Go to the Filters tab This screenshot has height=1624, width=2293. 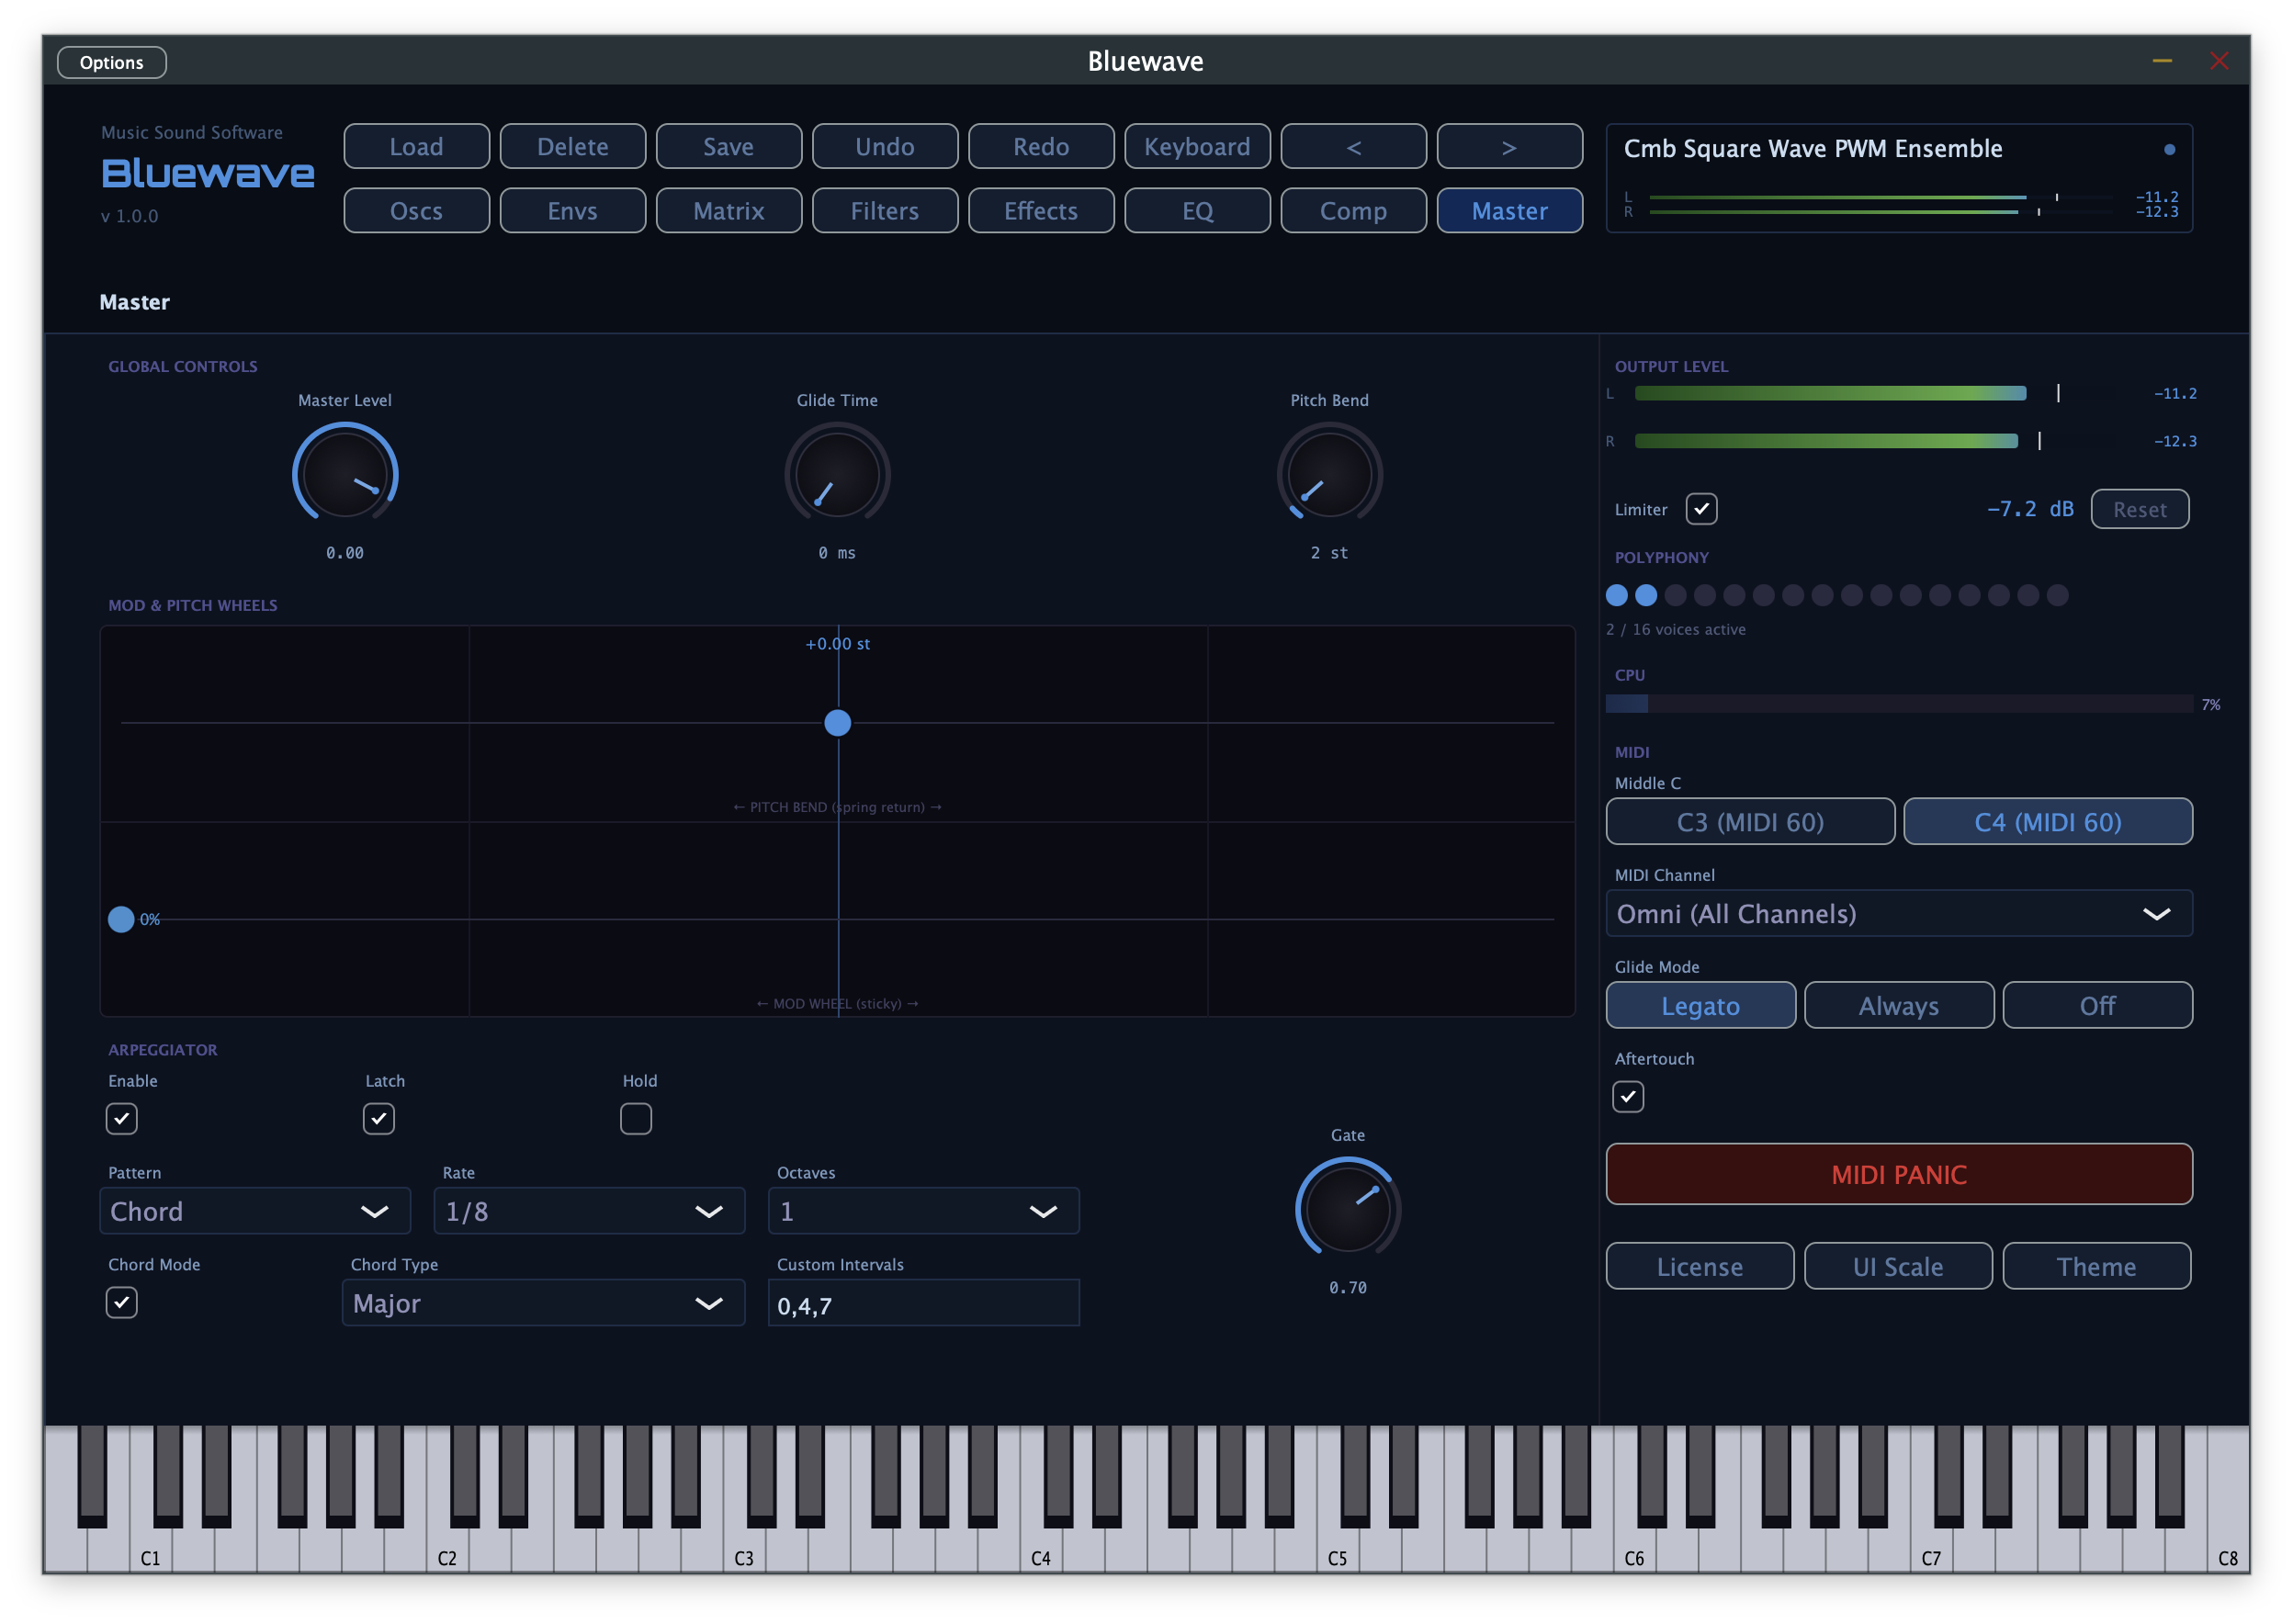pyautogui.click(x=884, y=211)
